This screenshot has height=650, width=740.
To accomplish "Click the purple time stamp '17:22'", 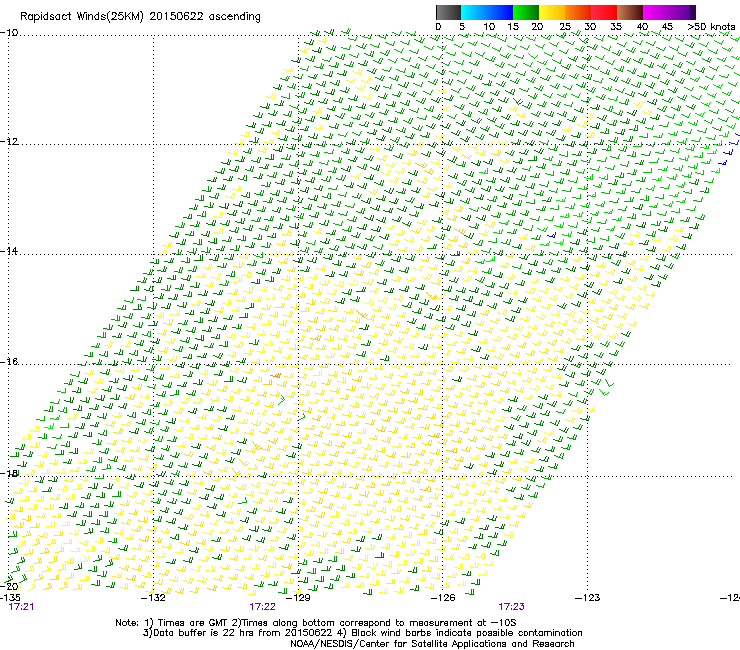I will click(x=262, y=607).
